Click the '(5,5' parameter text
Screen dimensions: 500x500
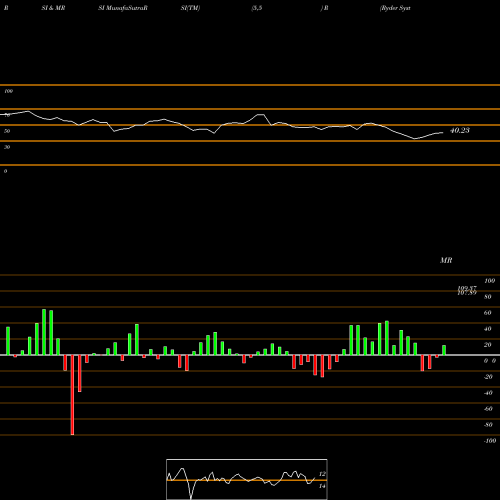point(257,8)
